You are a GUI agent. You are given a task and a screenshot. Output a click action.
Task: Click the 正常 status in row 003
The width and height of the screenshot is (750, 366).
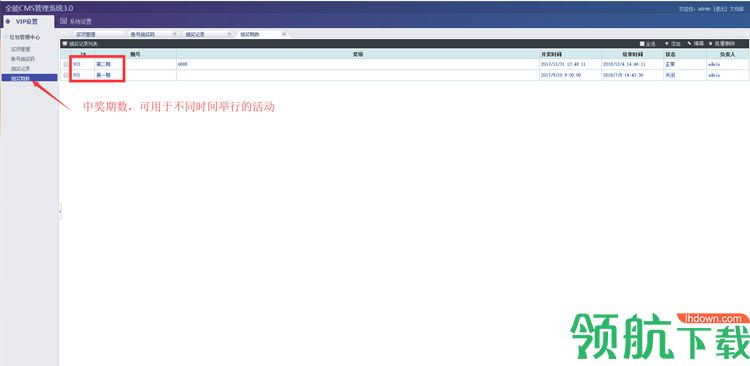[670, 64]
